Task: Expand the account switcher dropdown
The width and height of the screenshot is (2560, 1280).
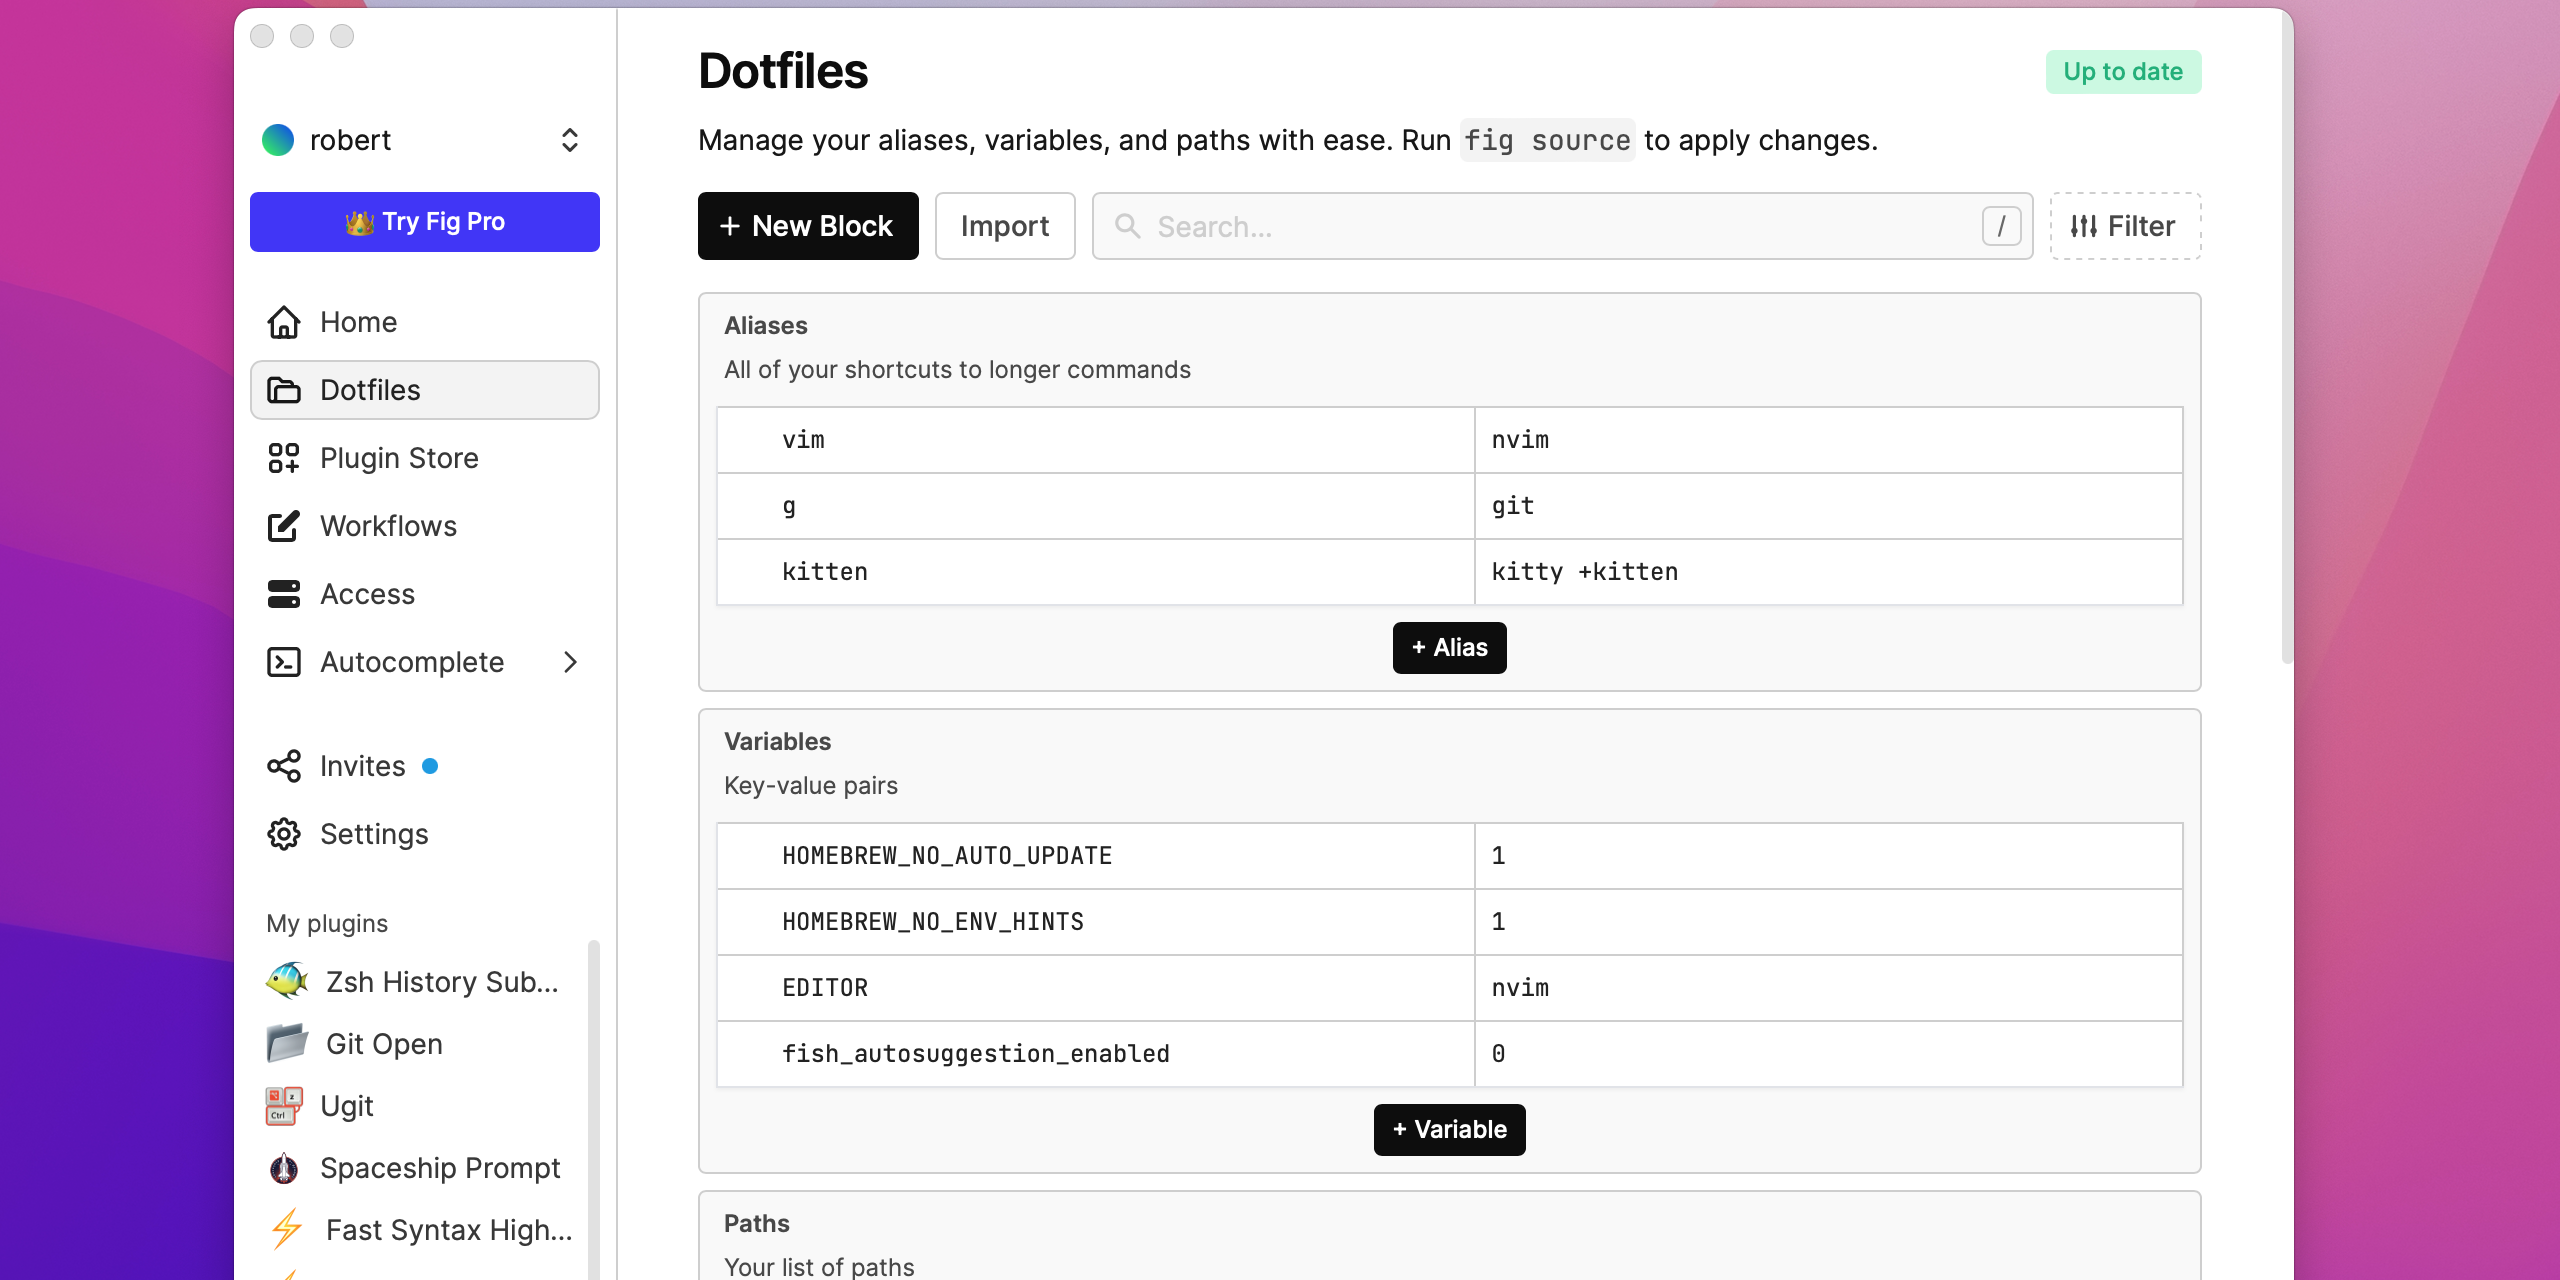Action: [571, 139]
